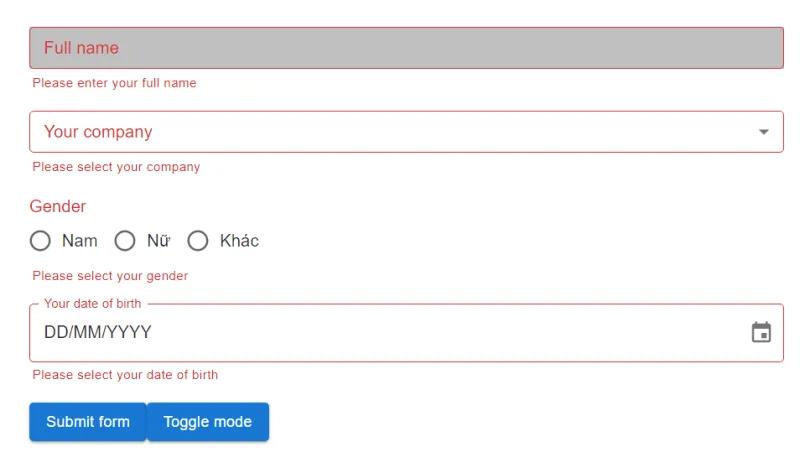Click the 'Your company' placeholder label
This screenshot has width=800, height=473.
pyautogui.click(x=98, y=132)
